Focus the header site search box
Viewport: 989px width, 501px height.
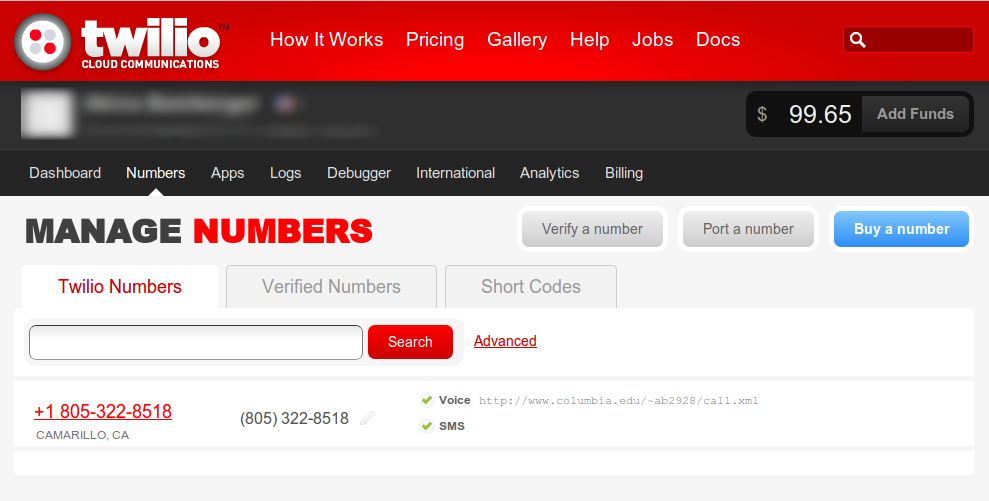(908, 40)
